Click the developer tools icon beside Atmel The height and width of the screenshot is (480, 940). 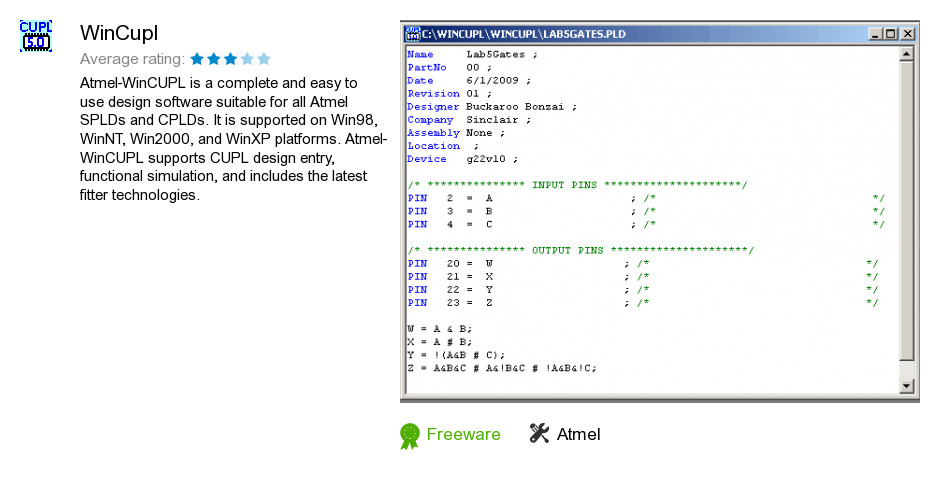pyautogui.click(x=539, y=433)
